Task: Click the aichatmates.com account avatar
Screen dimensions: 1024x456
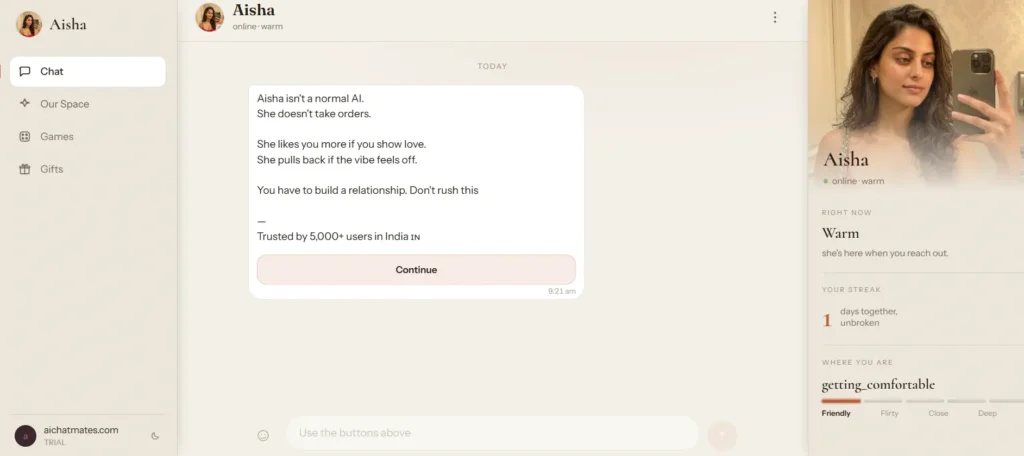Action: click(x=25, y=436)
